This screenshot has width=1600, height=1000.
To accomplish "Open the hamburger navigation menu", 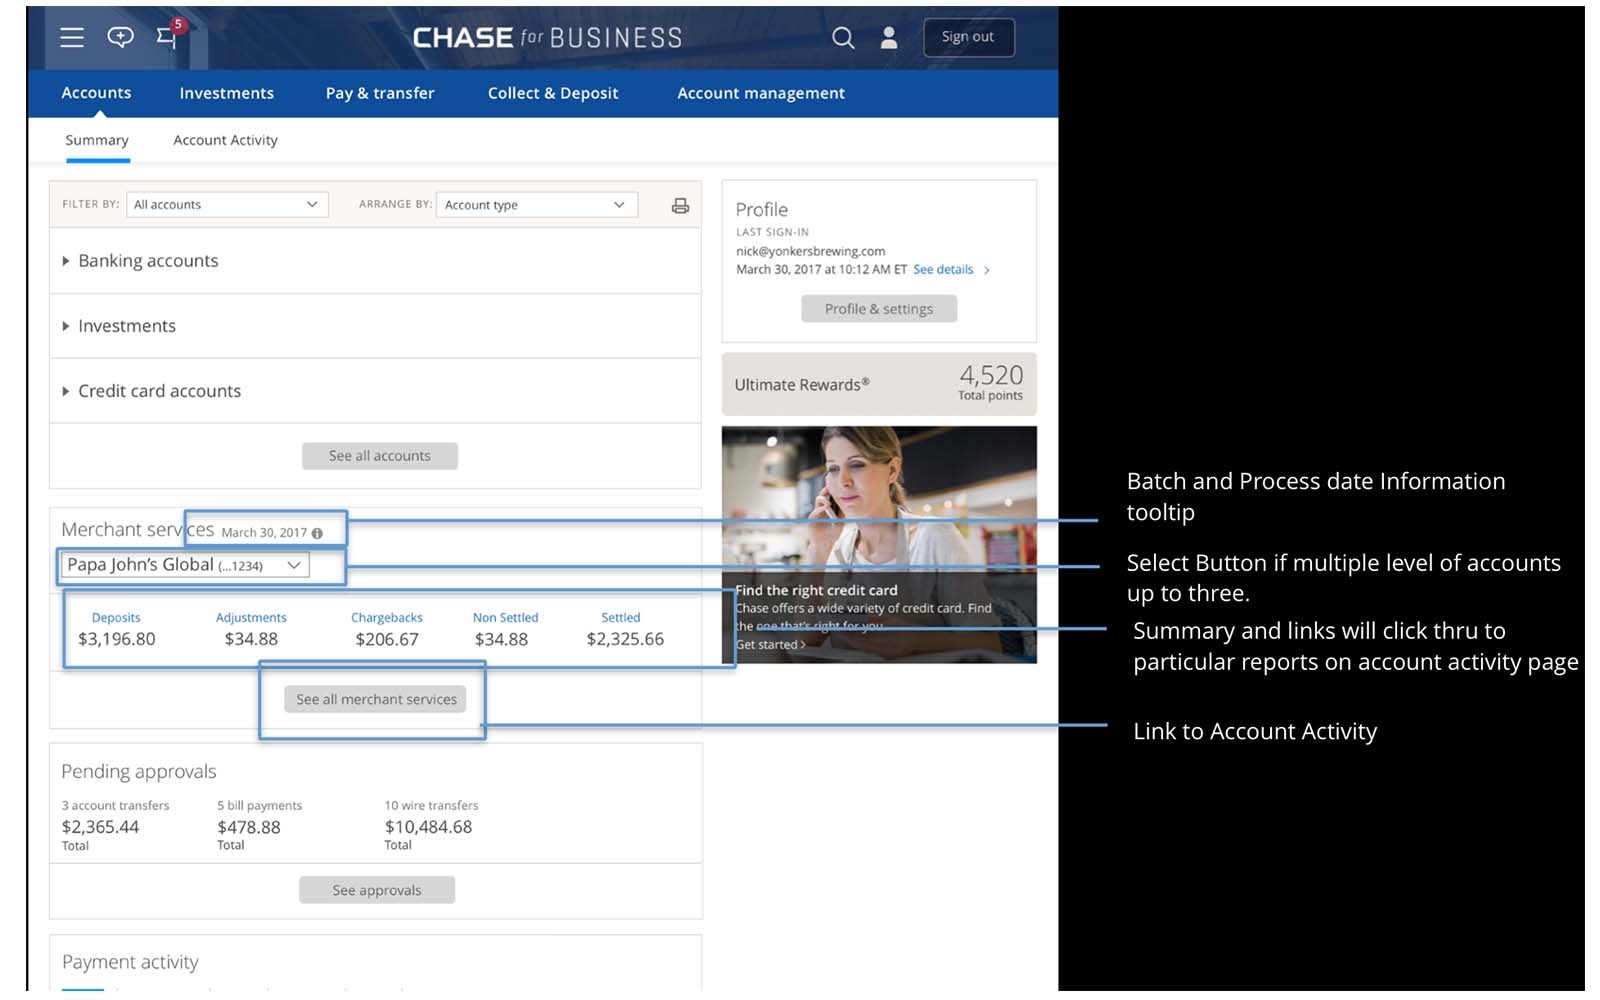I will [72, 38].
